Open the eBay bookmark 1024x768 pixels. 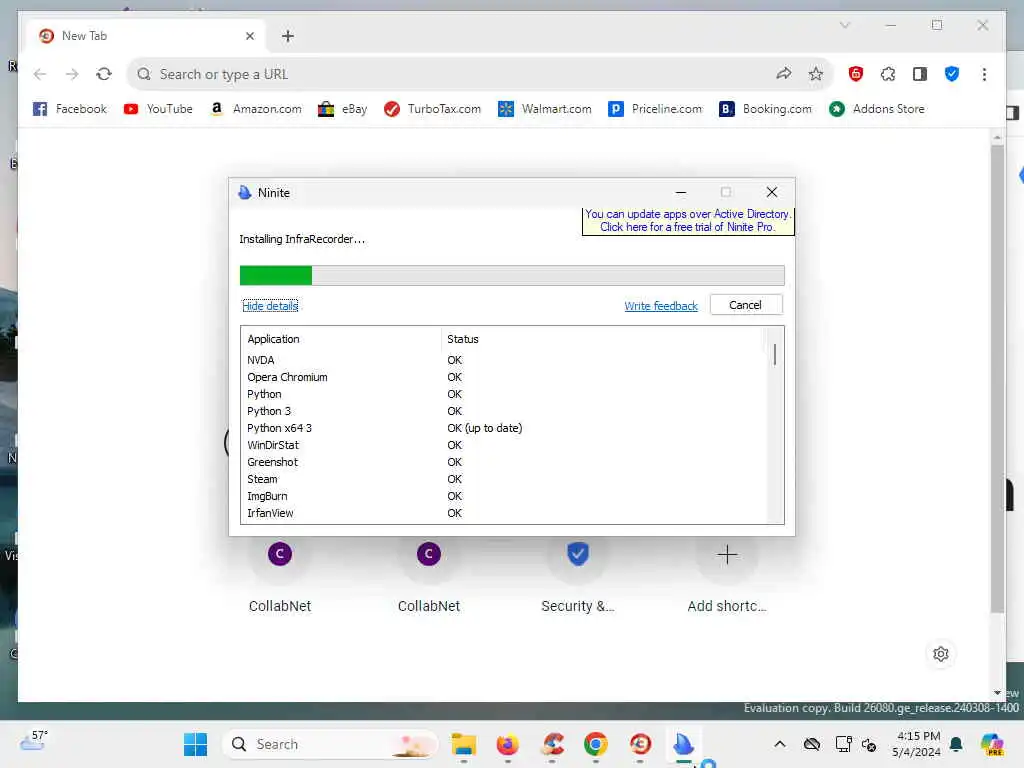(342, 109)
